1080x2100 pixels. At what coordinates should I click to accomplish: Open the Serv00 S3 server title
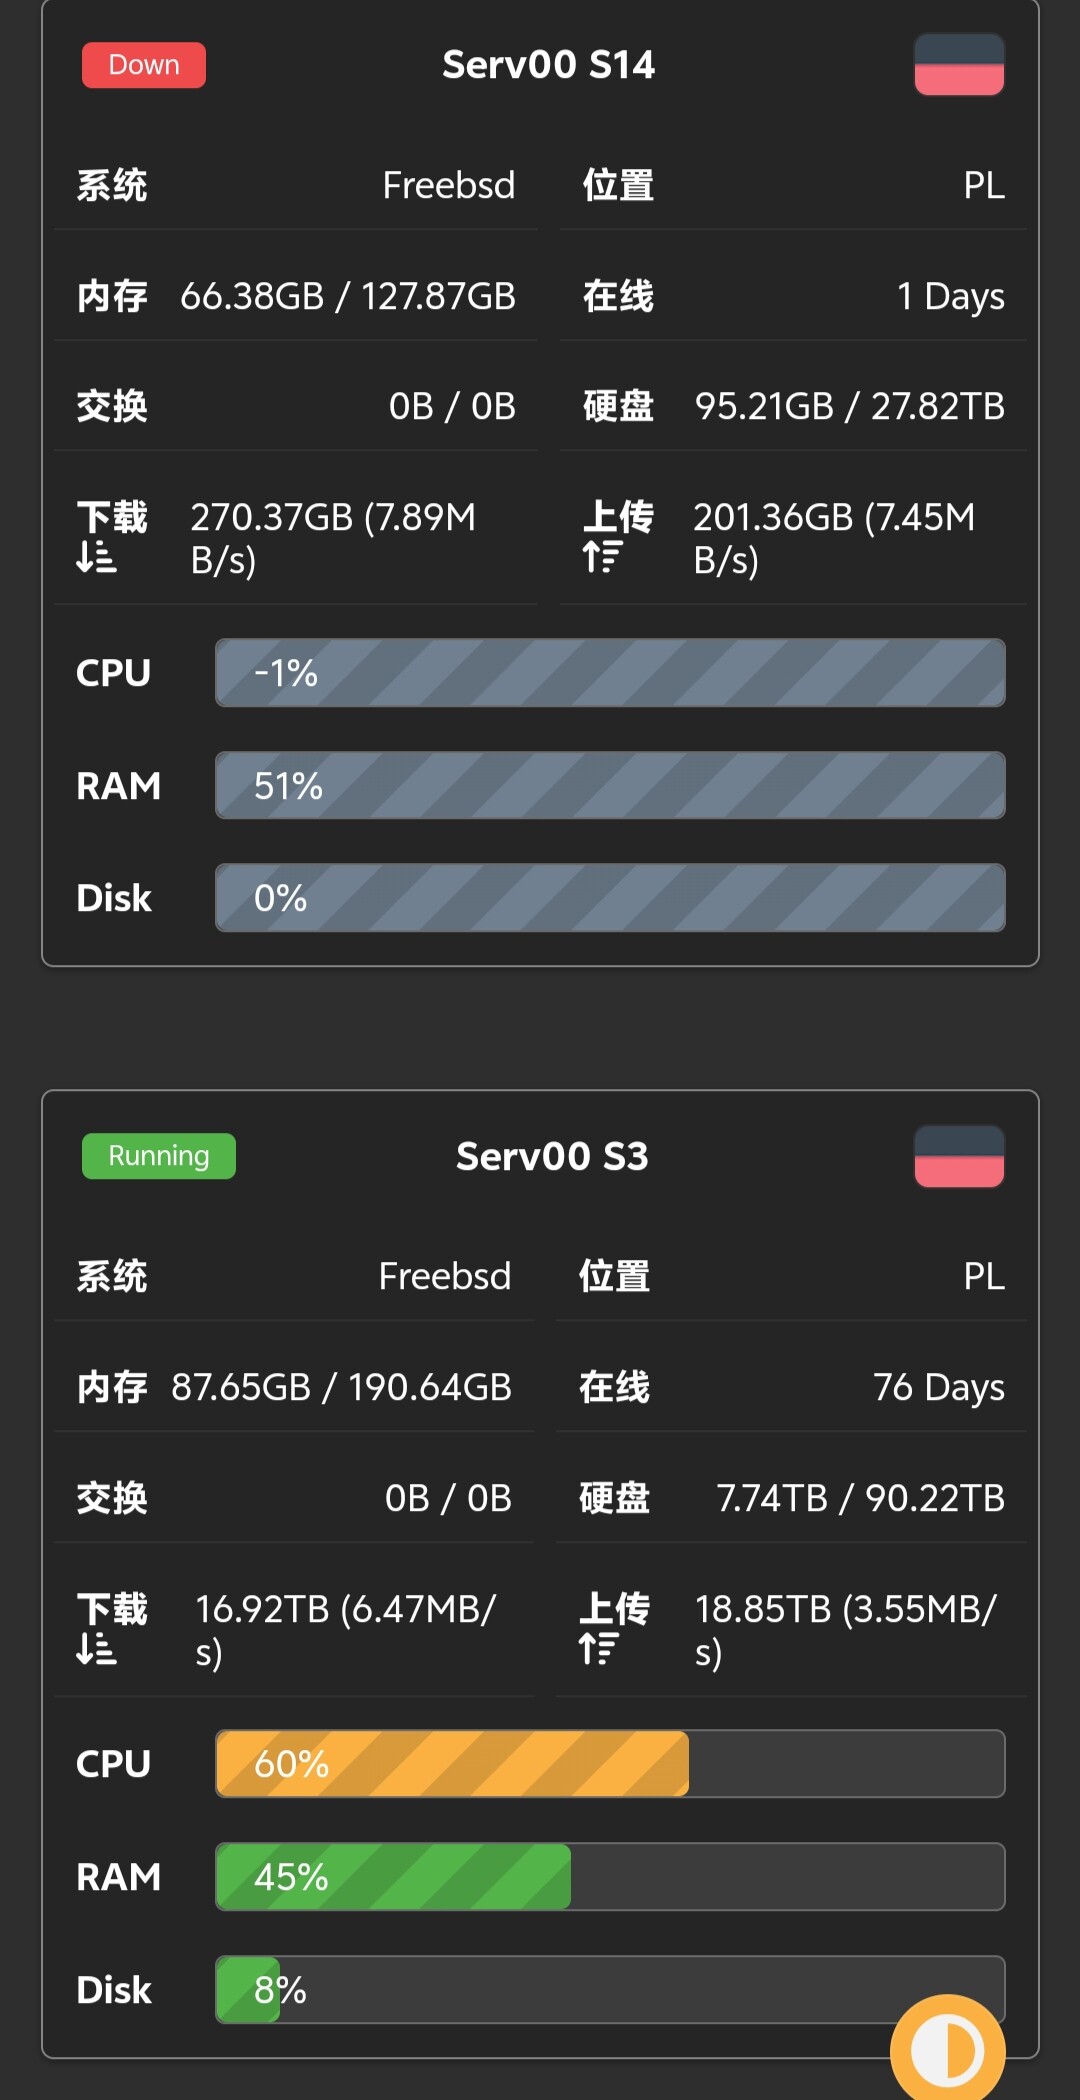[x=552, y=1157]
